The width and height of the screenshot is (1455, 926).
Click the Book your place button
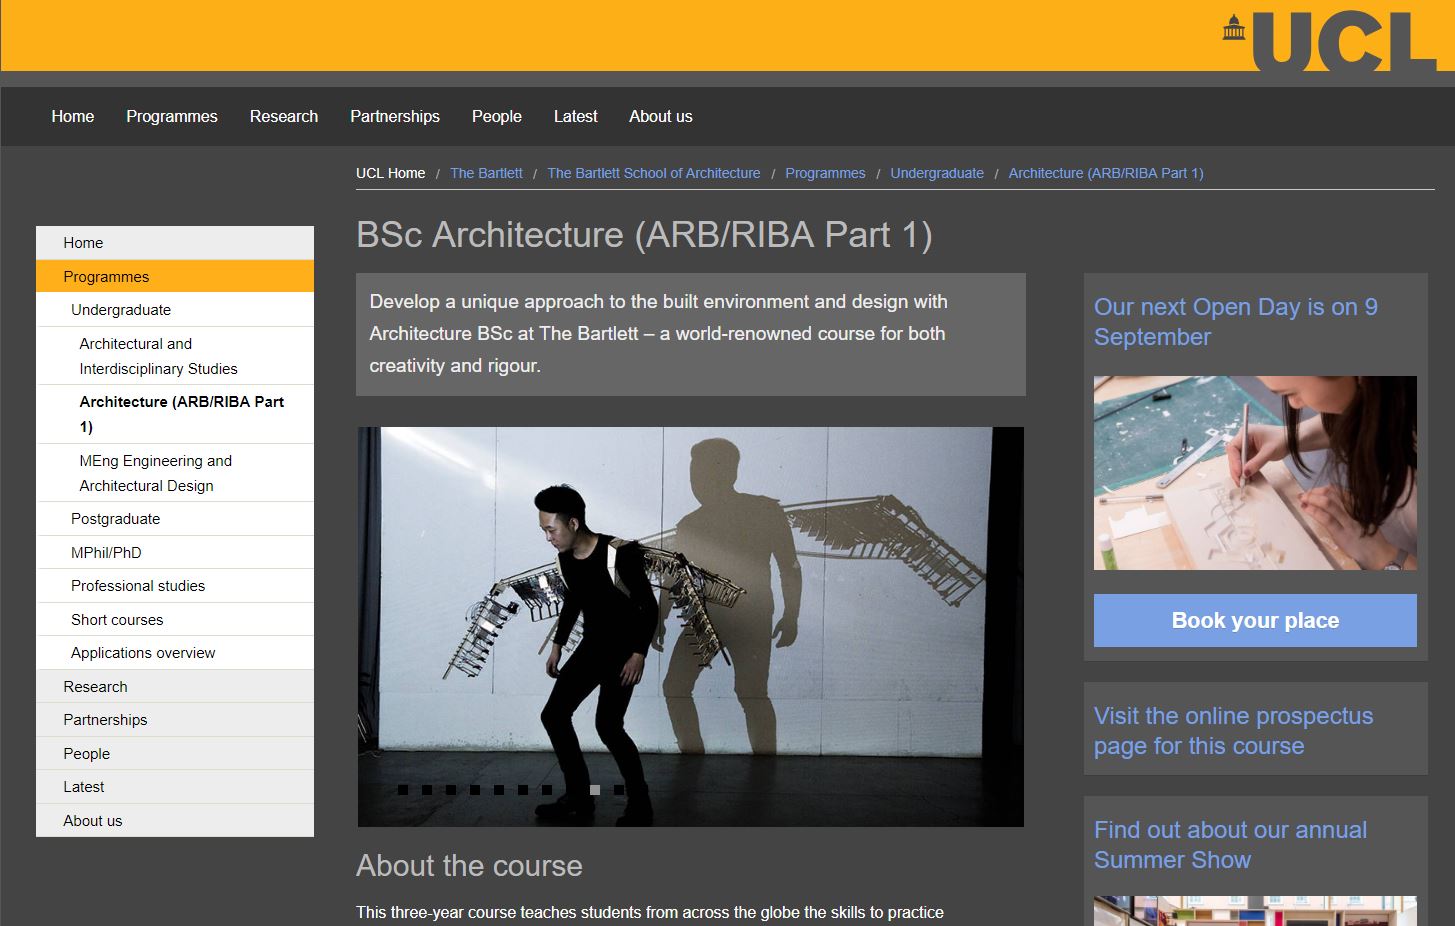[1255, 620]
